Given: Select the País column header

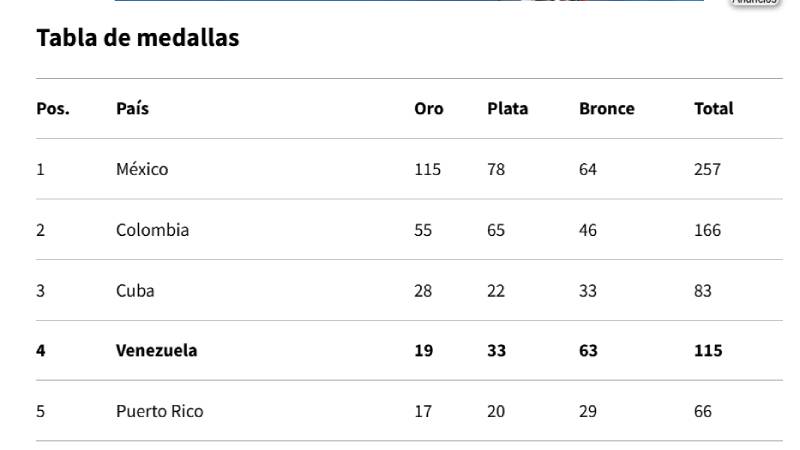Looking at the screenshot, I should click(132, 109).
